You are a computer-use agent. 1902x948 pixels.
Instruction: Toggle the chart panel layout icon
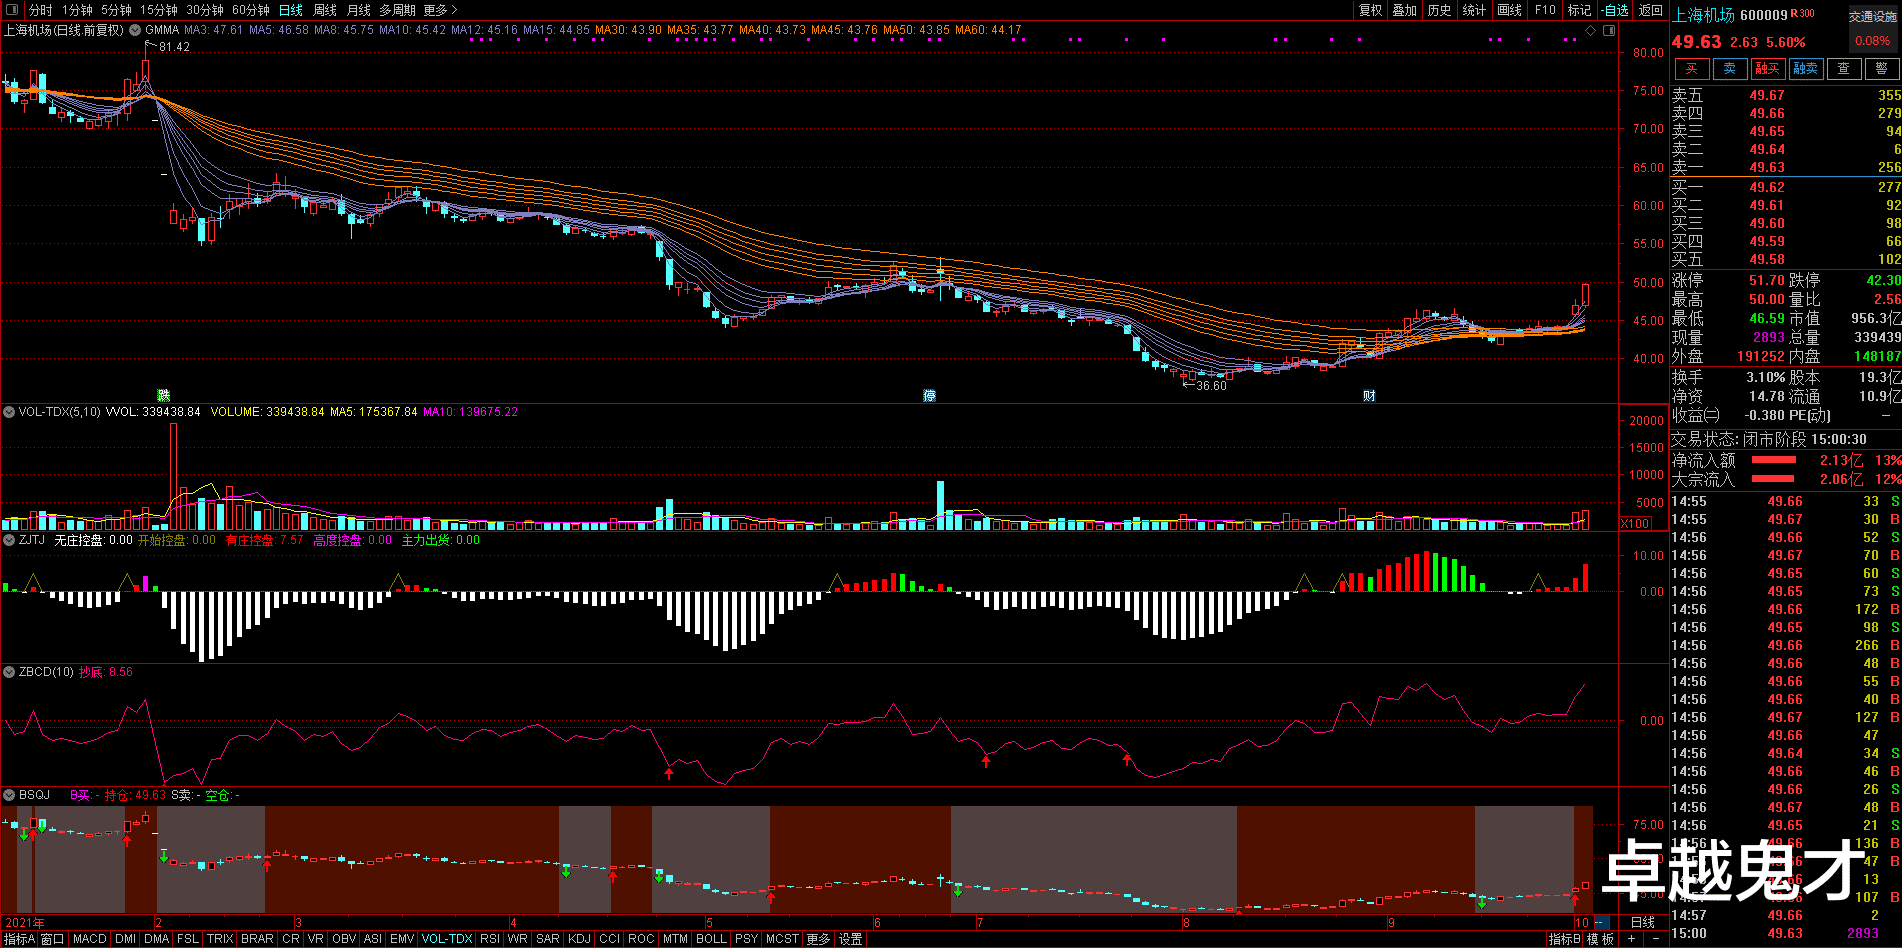tap(1609, 30)
